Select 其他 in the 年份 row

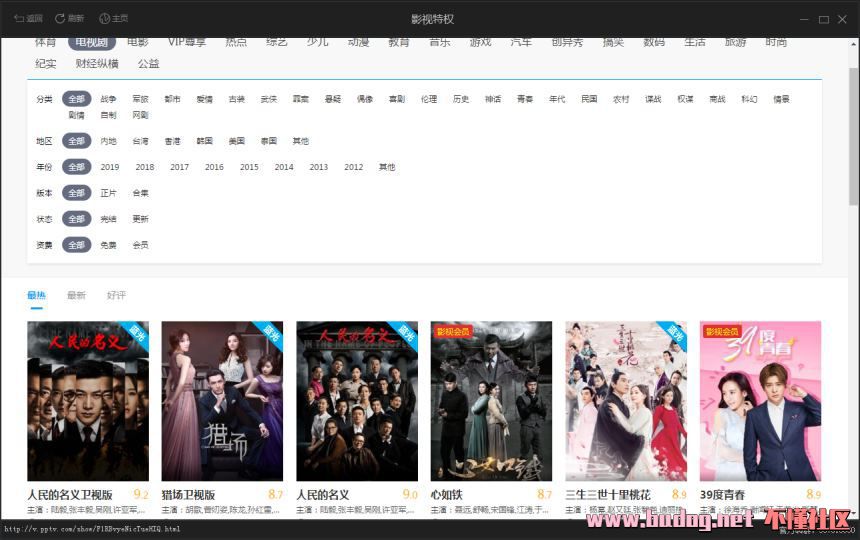click(x=387, y=167)
